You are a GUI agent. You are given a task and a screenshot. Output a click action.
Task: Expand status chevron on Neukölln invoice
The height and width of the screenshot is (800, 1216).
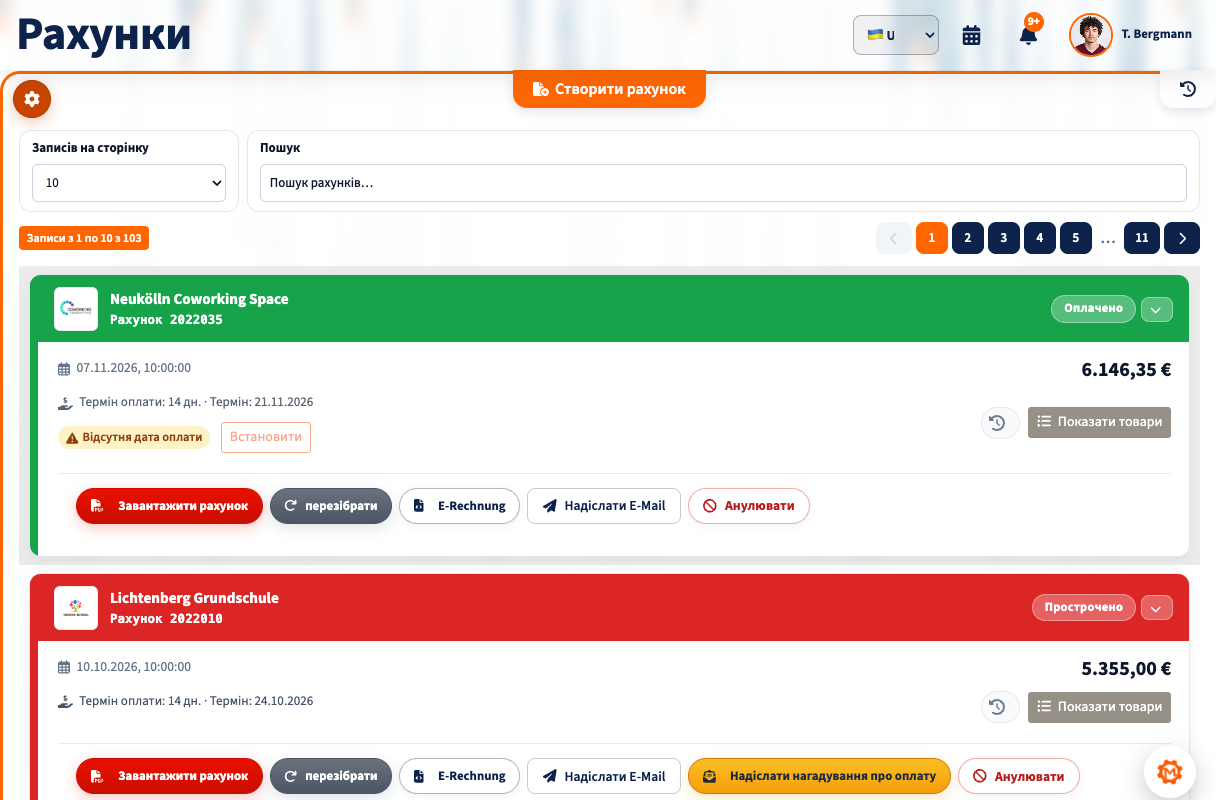[1156, 309]
